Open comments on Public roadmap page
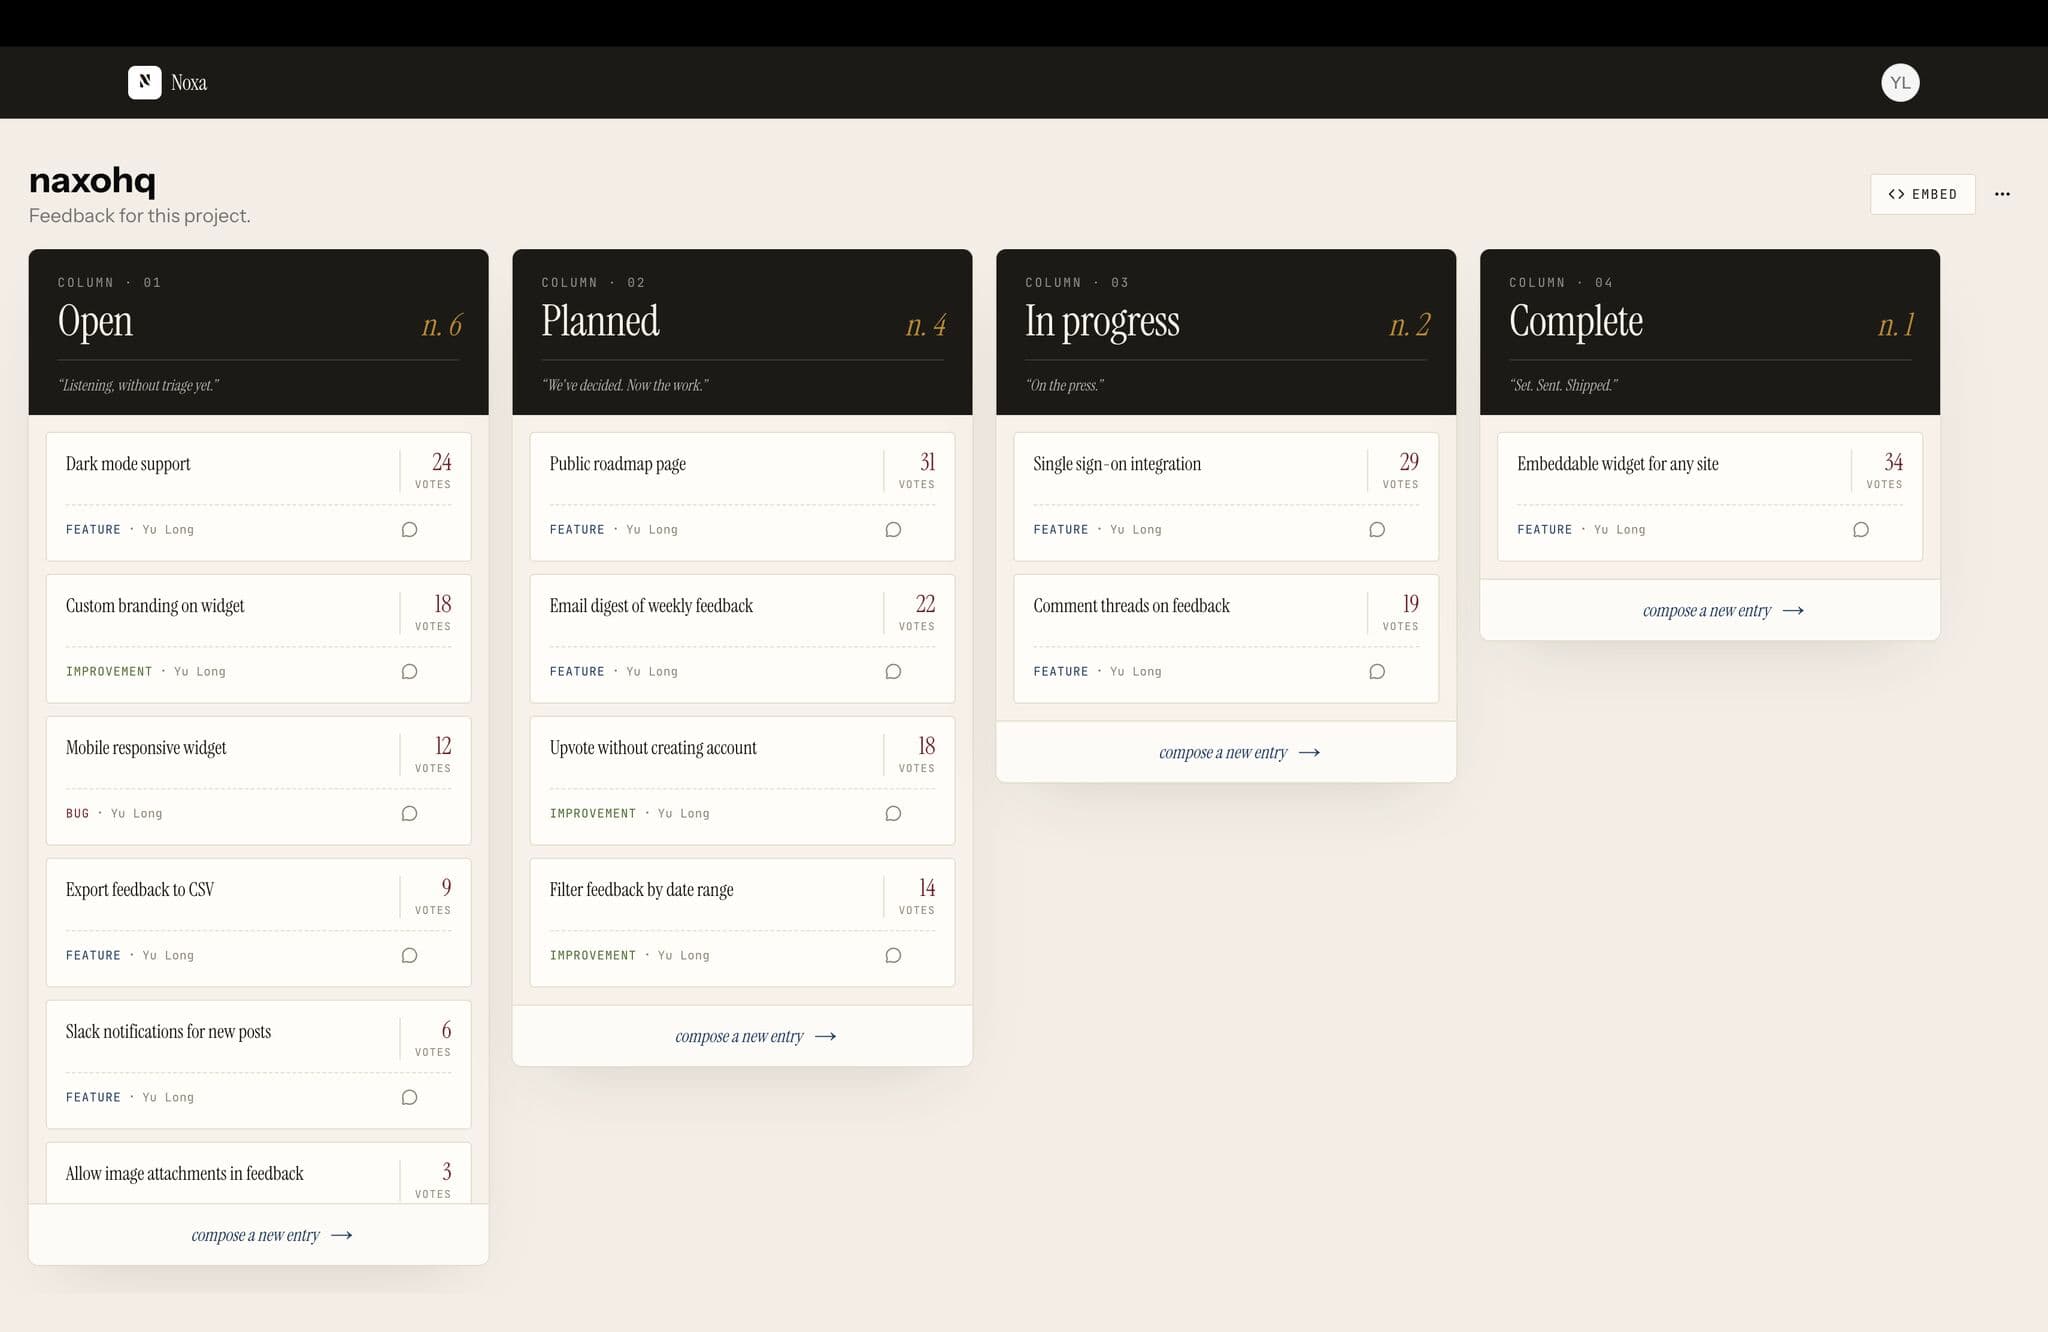Viewport: 2048px width, 1332px height. [x=893, y=529]
